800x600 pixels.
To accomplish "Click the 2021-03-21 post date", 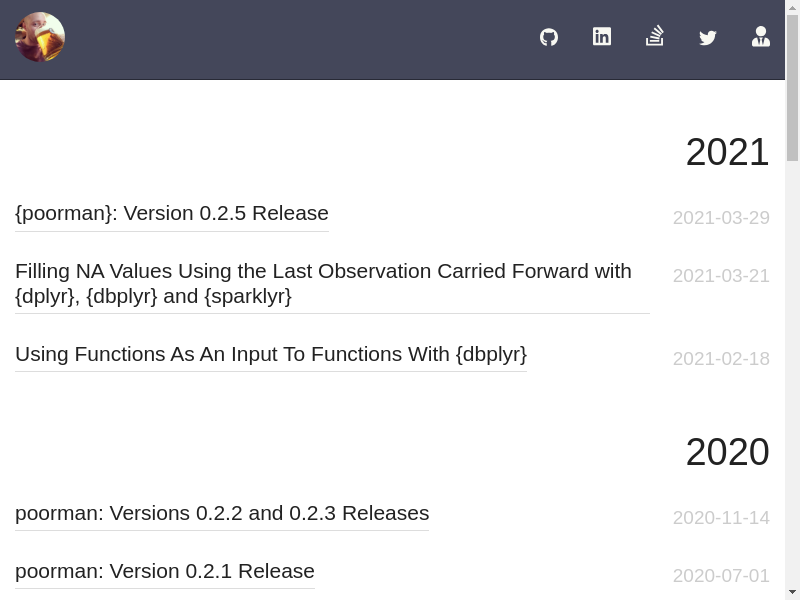I will [x=721, y=276].
